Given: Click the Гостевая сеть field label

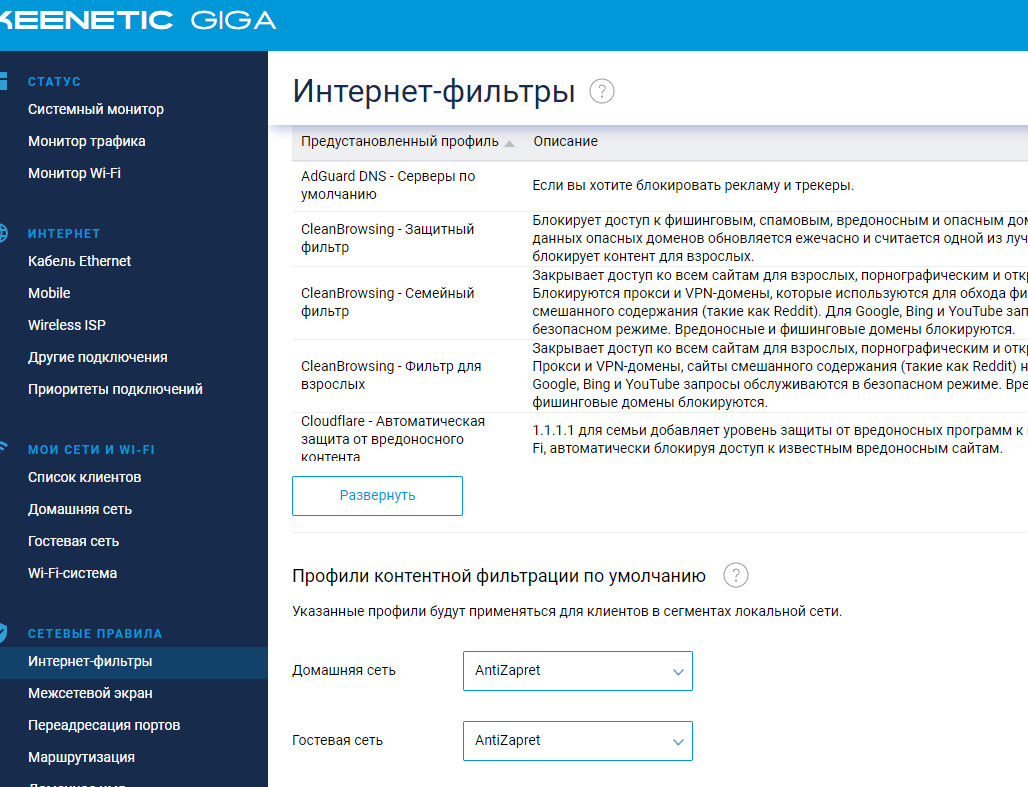Looking at the screenshot, I should pos(337,740).
